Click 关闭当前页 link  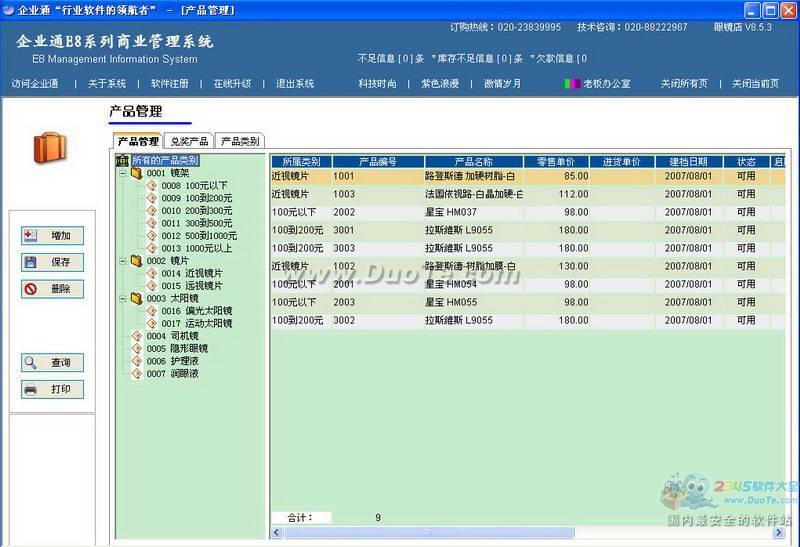click(756, 84)
